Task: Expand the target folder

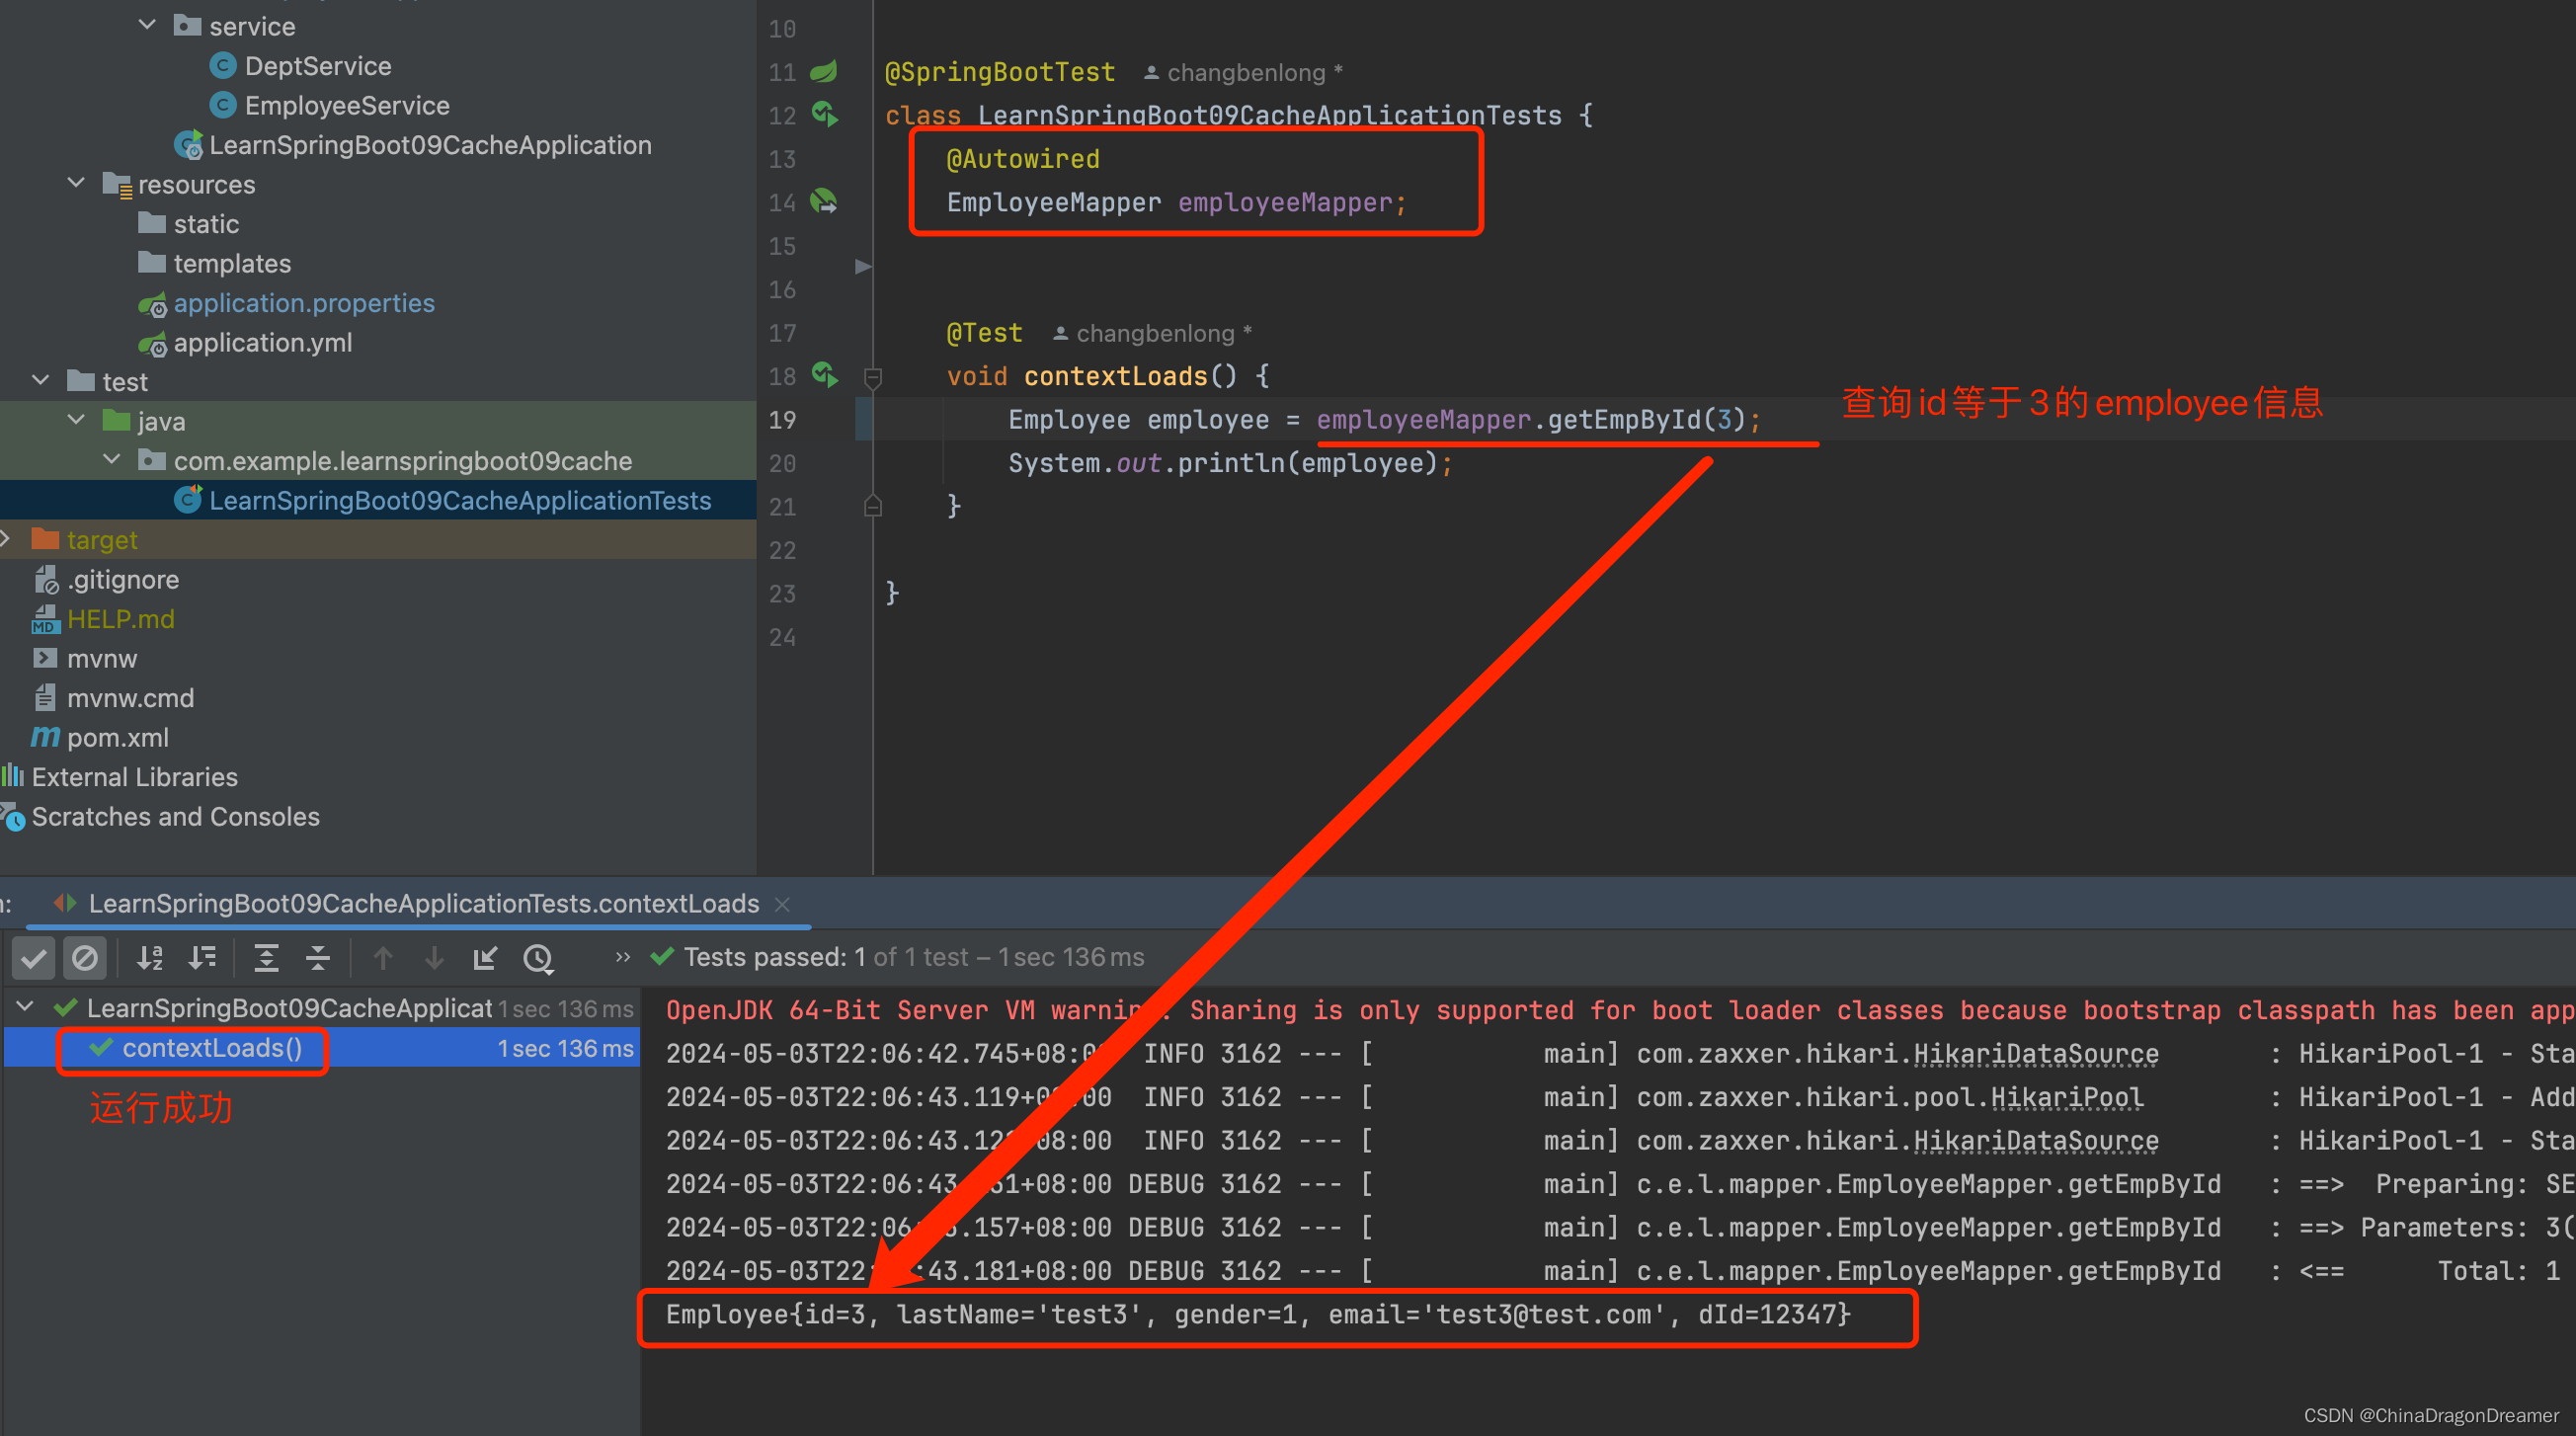Action: 6,538
